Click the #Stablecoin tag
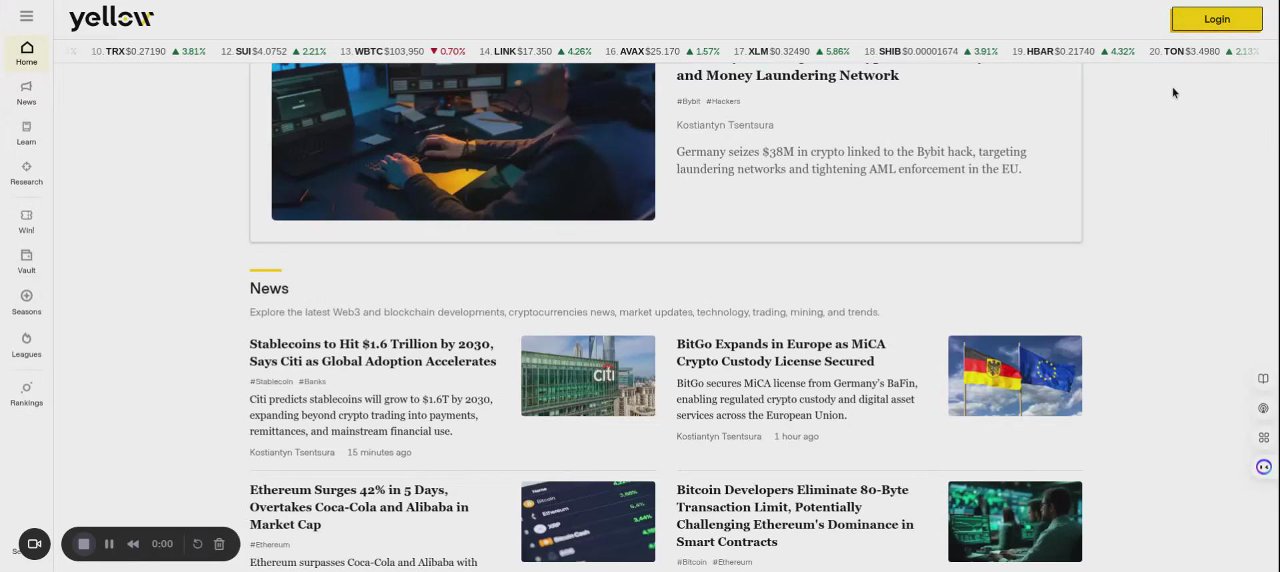Screen dimensions: 1280x572 tap(271, 381)
